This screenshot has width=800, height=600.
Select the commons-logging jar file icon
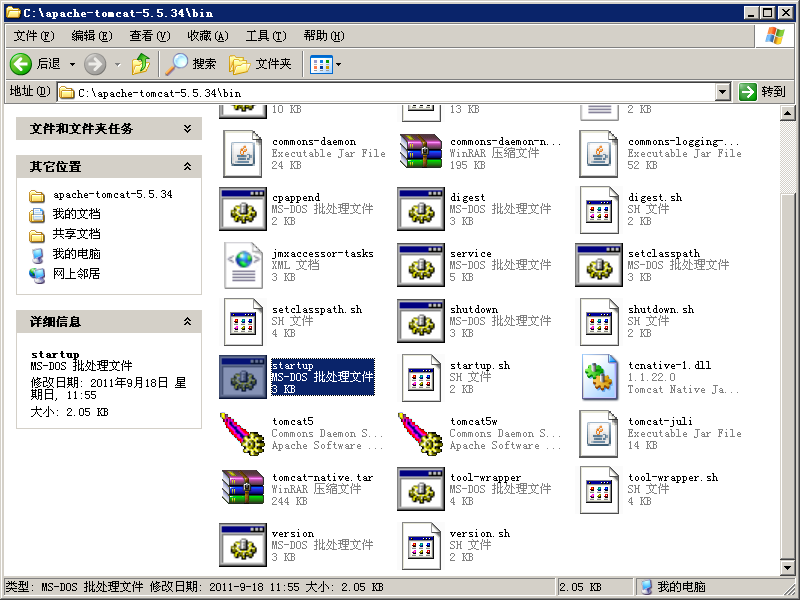coord(599,154)
